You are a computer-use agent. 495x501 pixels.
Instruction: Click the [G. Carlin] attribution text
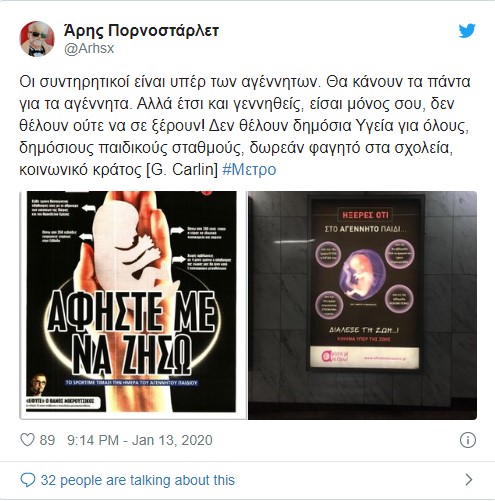tap(182, 169)
